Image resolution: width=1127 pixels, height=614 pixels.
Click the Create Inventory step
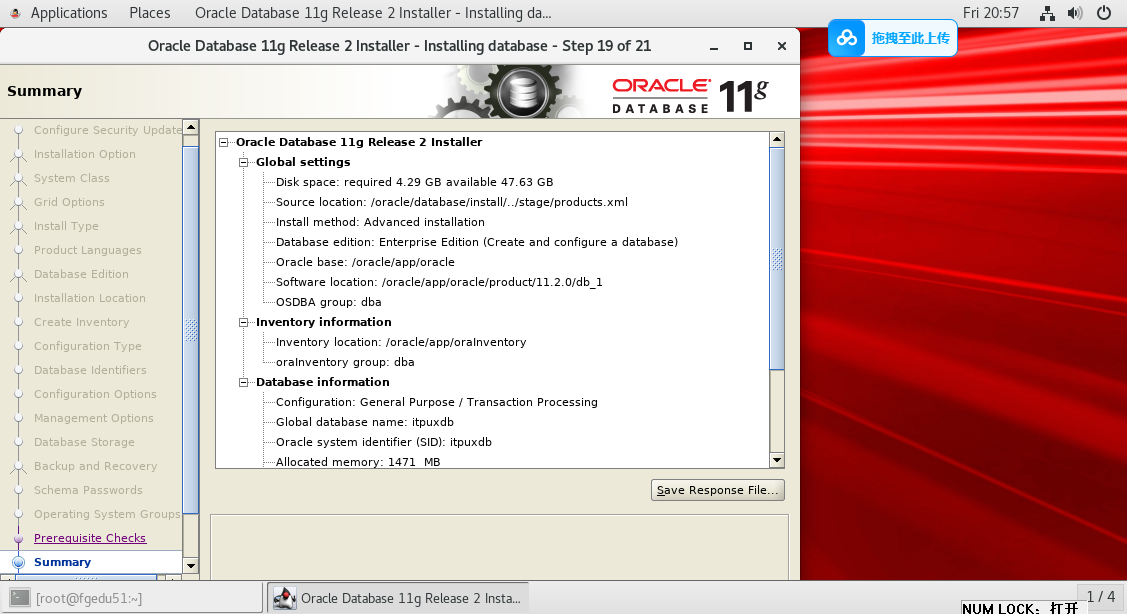(82, 323)
